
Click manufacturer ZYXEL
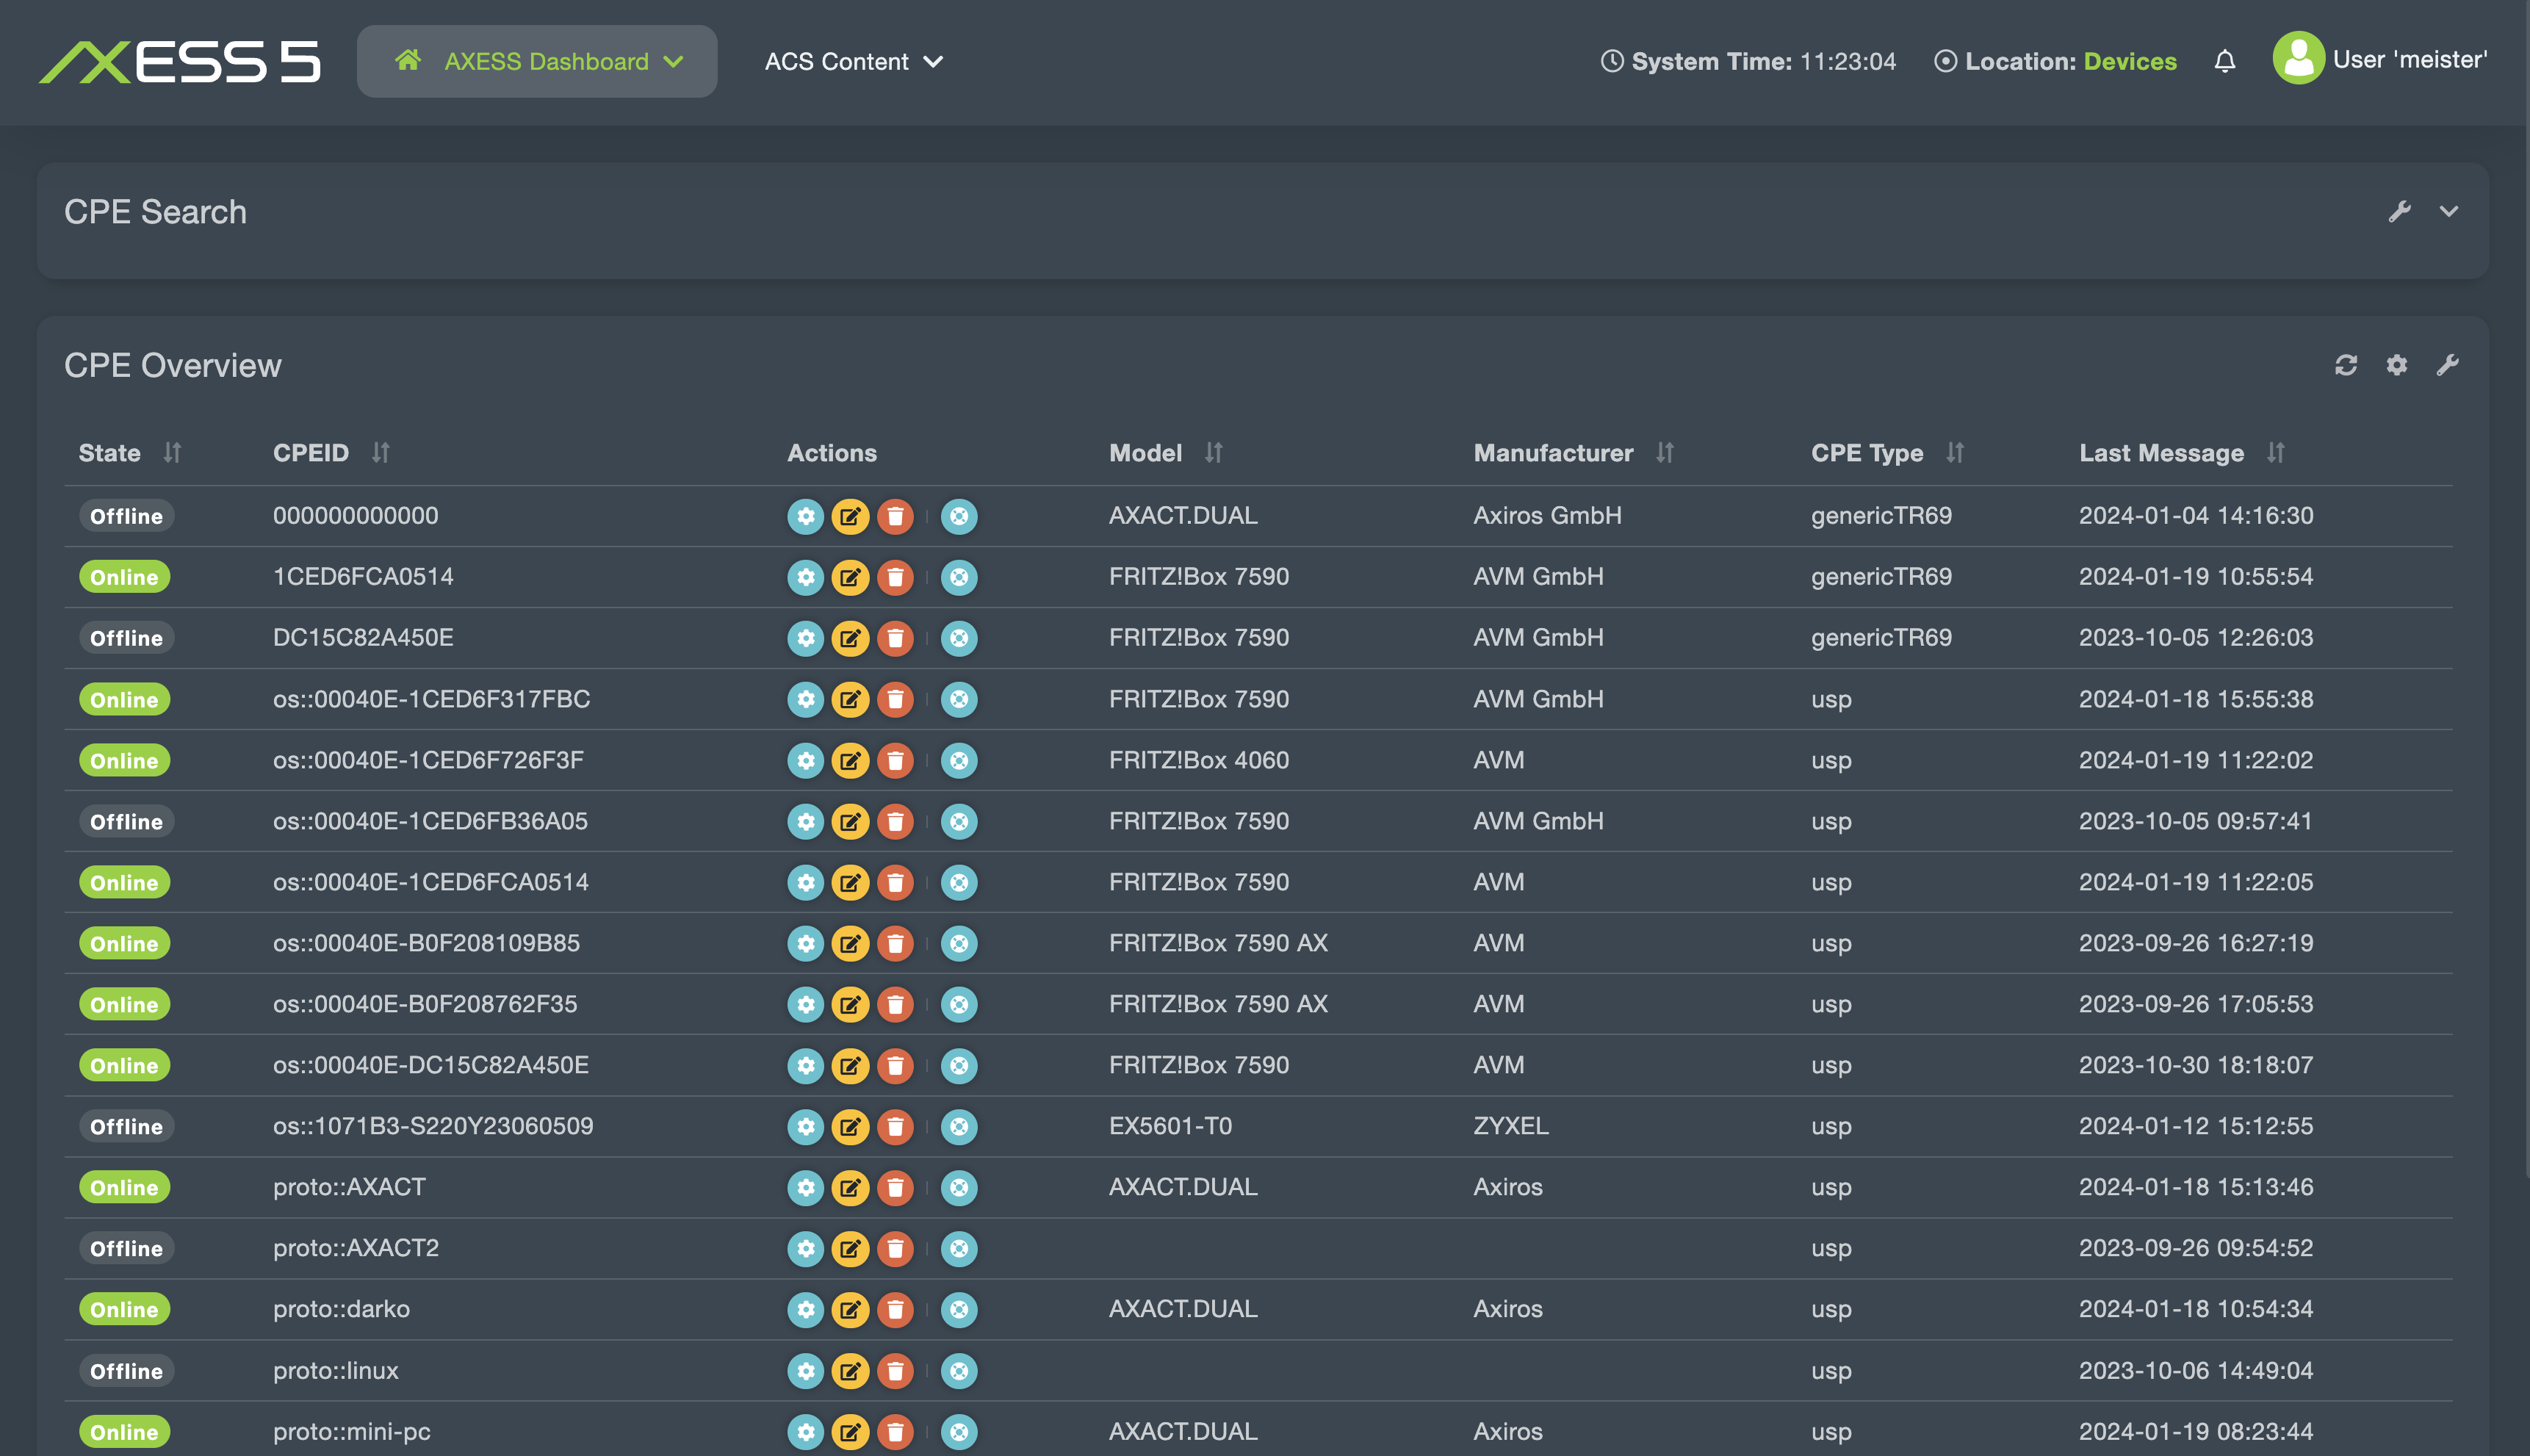[x=1510, y=1126]
